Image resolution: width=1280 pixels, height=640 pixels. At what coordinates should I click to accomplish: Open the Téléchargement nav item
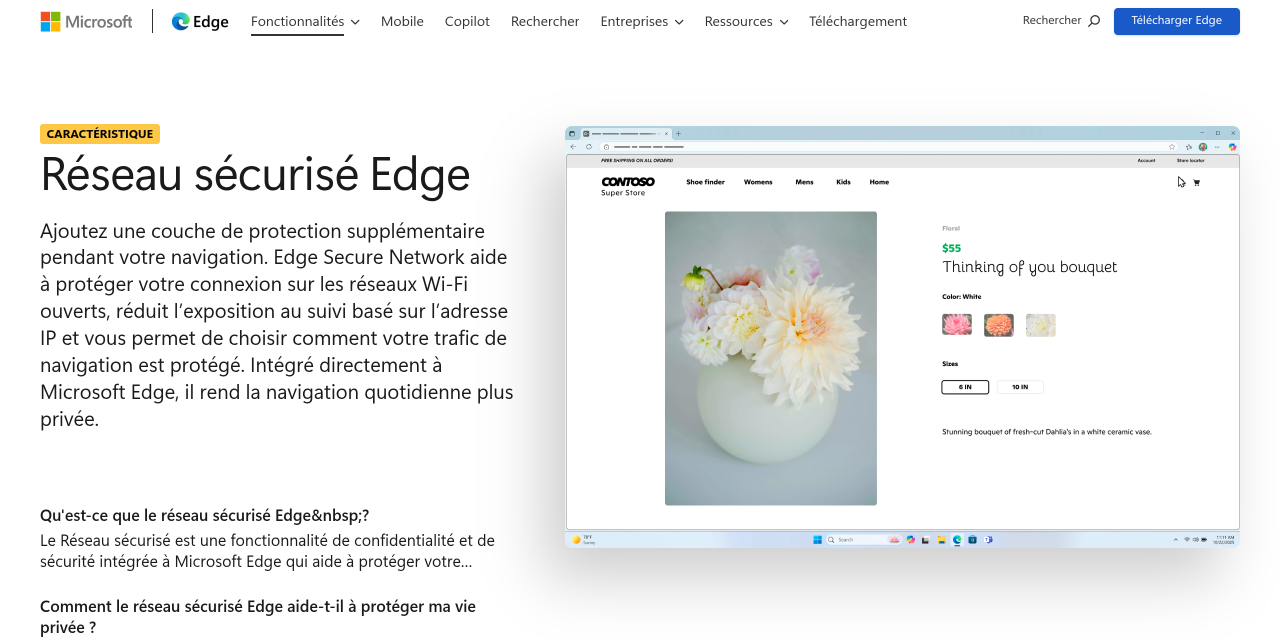click(x=858, y=21)
